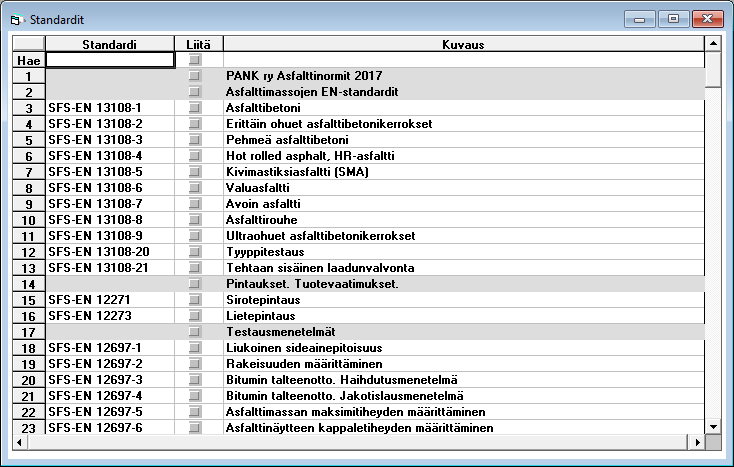Click 'Bitumin talteenotto. Jakotislausmenetelmä' cell
This screenshot has height=467, width=734.
pyautogui.click(x=464, y=395)
